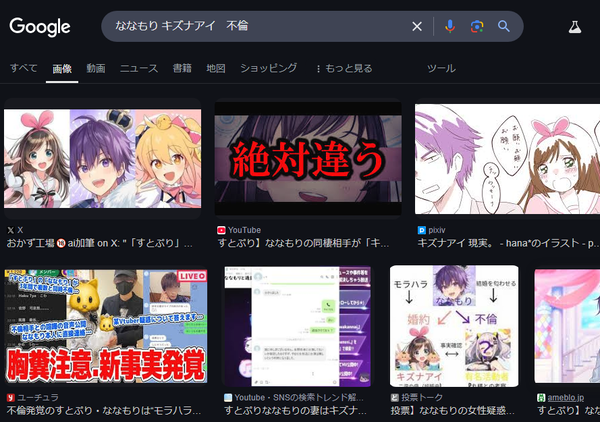
Task: Click the X source icon under first image
Action: click(x=11, y=230)
